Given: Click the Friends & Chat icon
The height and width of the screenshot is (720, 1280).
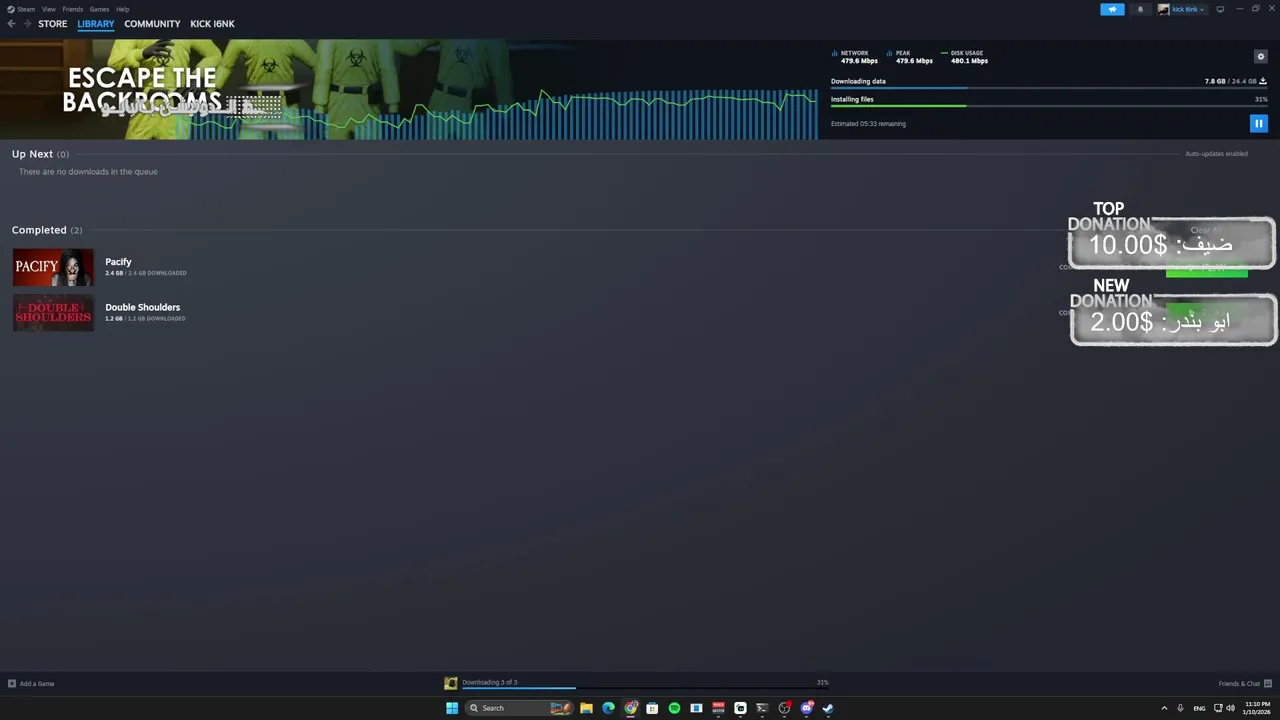Looking at the screenshot, I should tap(1268, 684).
